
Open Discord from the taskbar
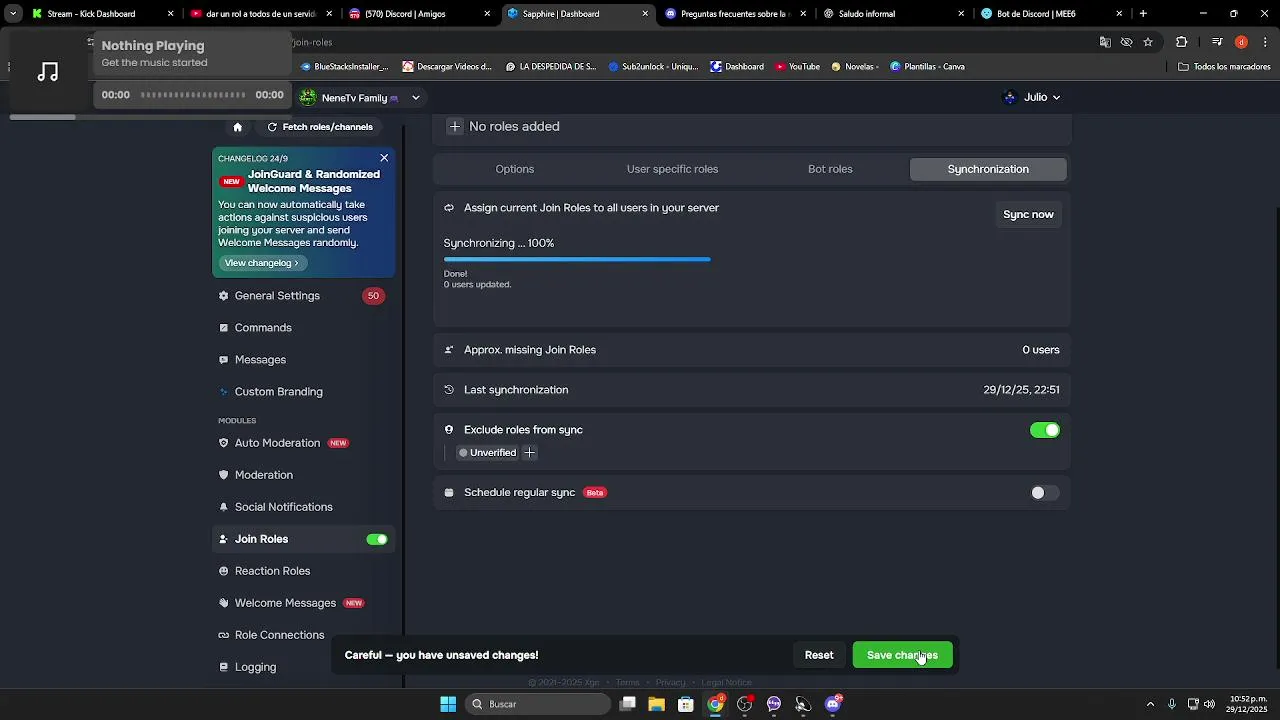click(x=833, y=704)
